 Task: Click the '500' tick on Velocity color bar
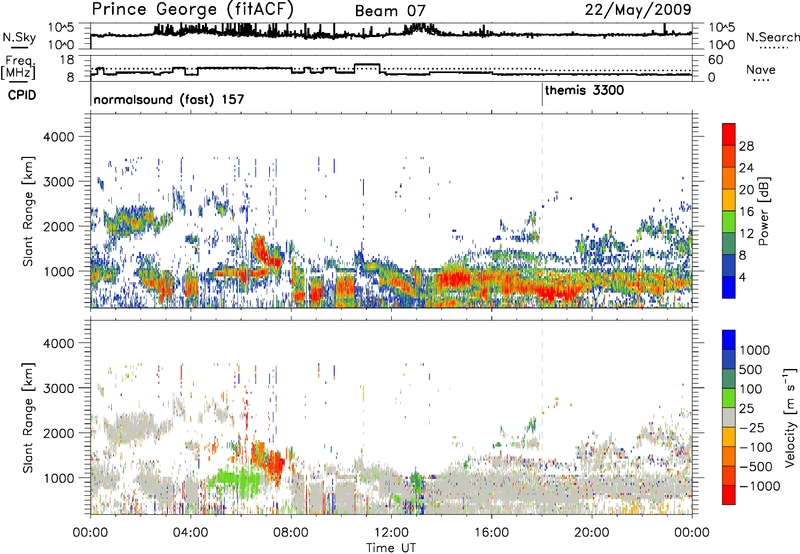click(751, 369)
